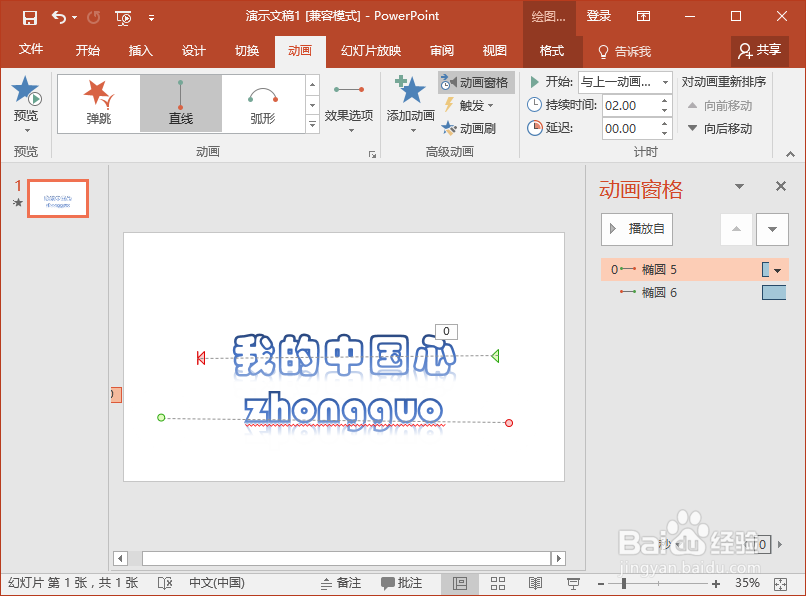Increase duration with the up spinner

[665, 101]
